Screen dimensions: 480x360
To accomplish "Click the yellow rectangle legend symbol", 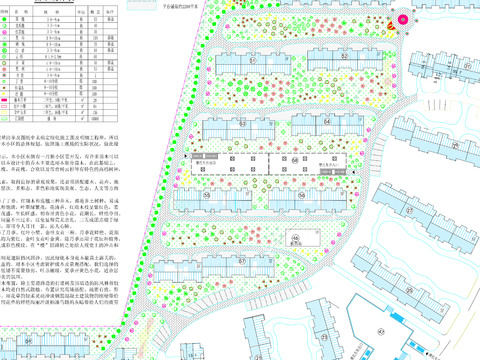I will 4,112.
